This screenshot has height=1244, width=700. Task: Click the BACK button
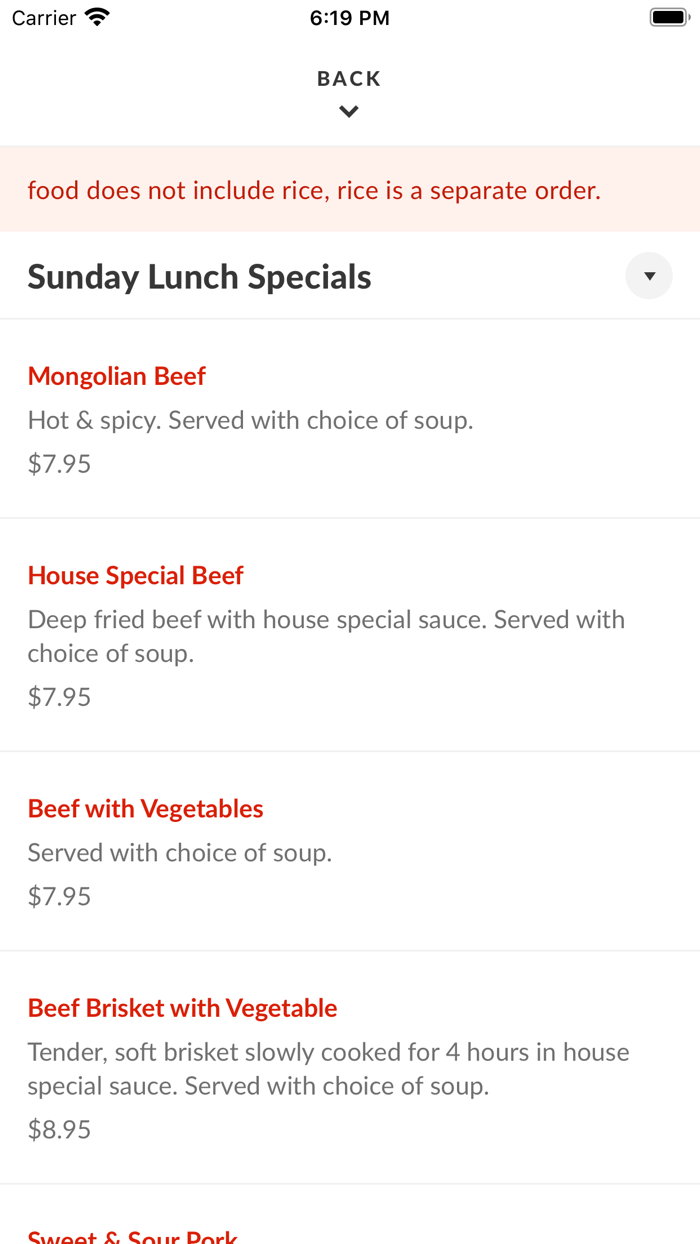click(x=349, y=77)
